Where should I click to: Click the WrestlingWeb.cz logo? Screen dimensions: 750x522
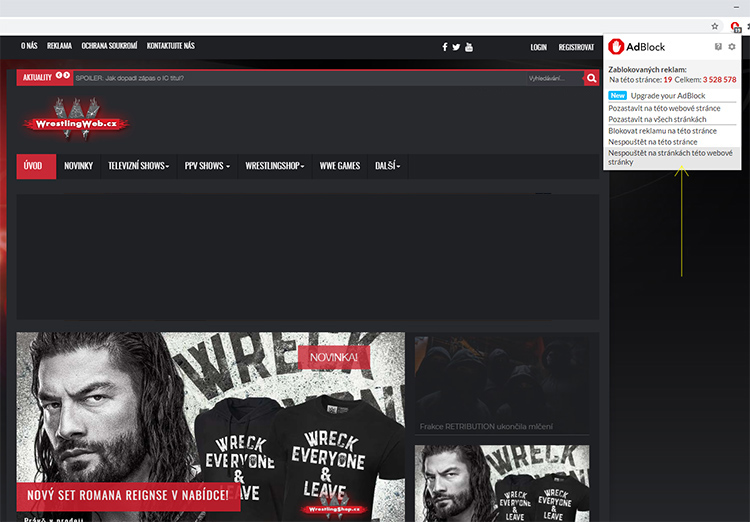[76, 120]
